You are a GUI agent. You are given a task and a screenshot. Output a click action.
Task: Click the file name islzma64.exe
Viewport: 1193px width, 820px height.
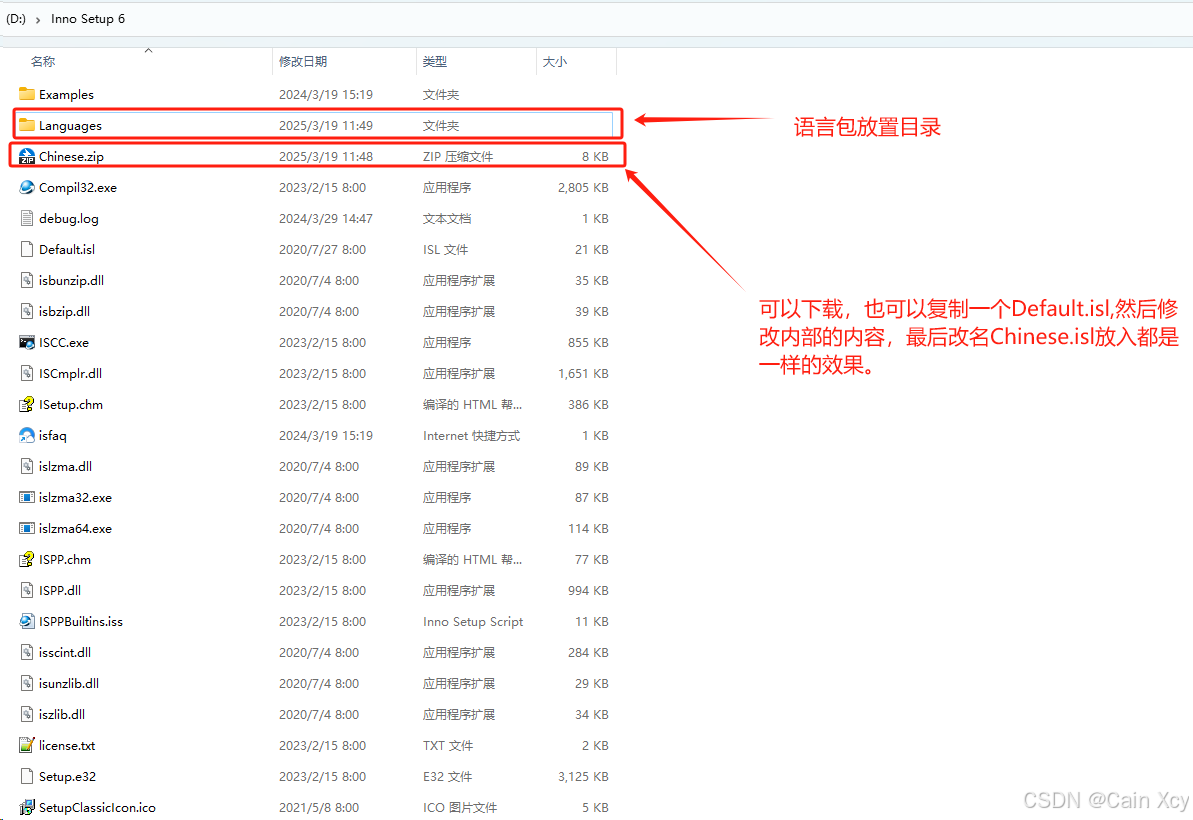click(75, 529)
